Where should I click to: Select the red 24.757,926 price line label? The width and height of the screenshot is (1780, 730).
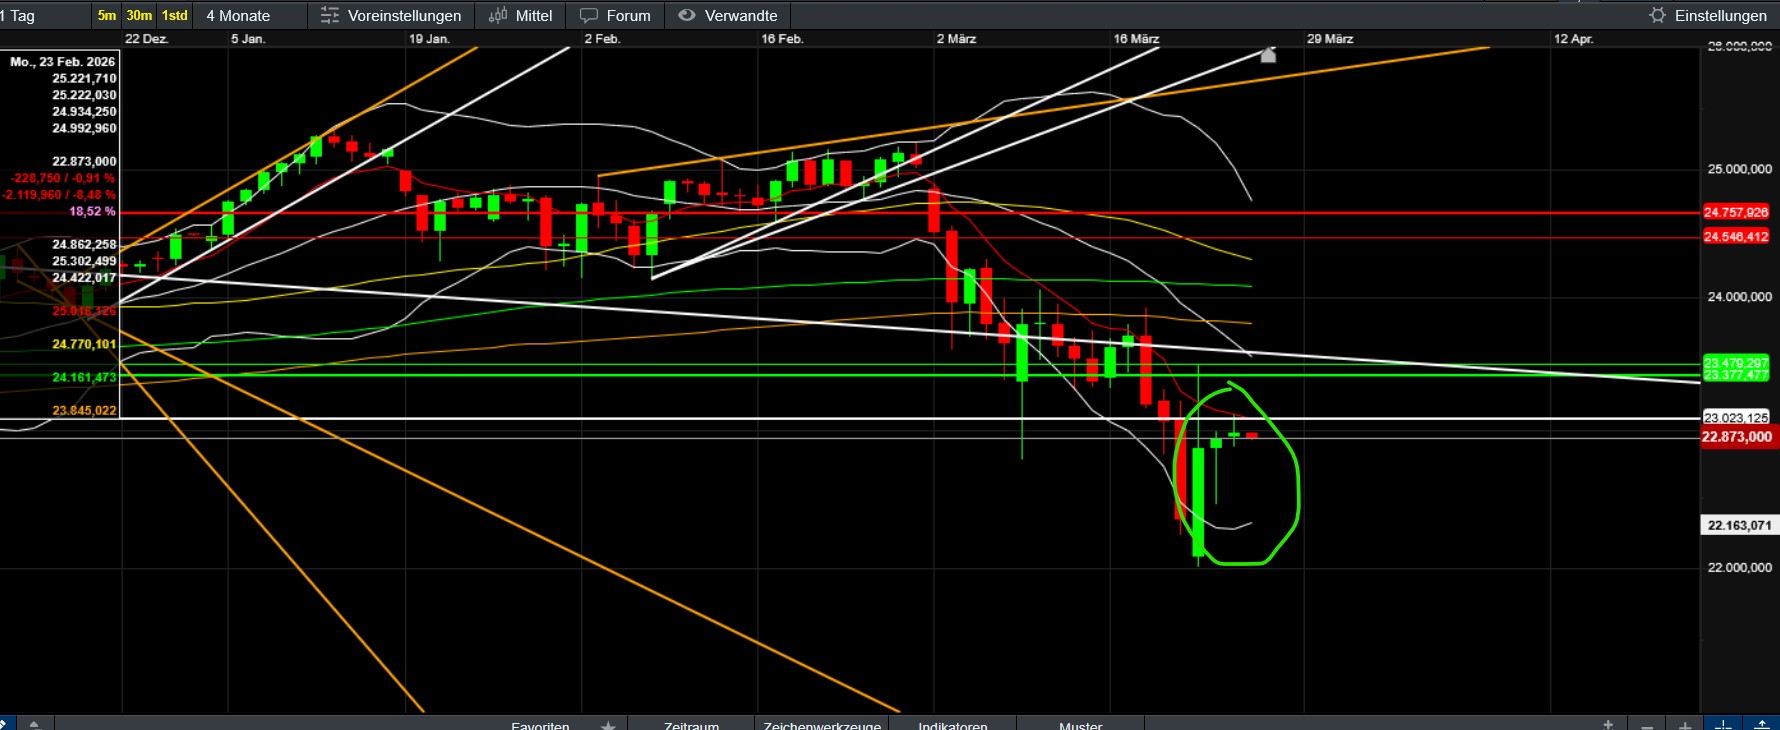click(1736, 212)
